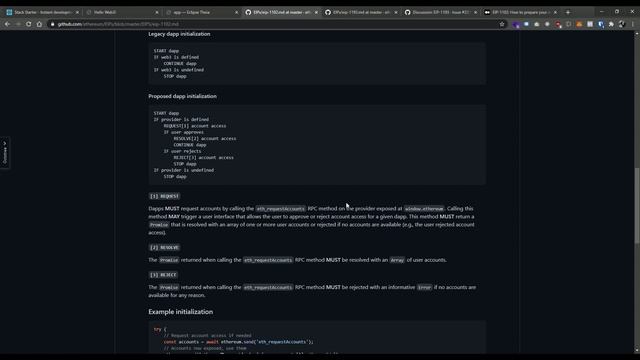Click the purple extension icon in toolbar

click(516, 24)
